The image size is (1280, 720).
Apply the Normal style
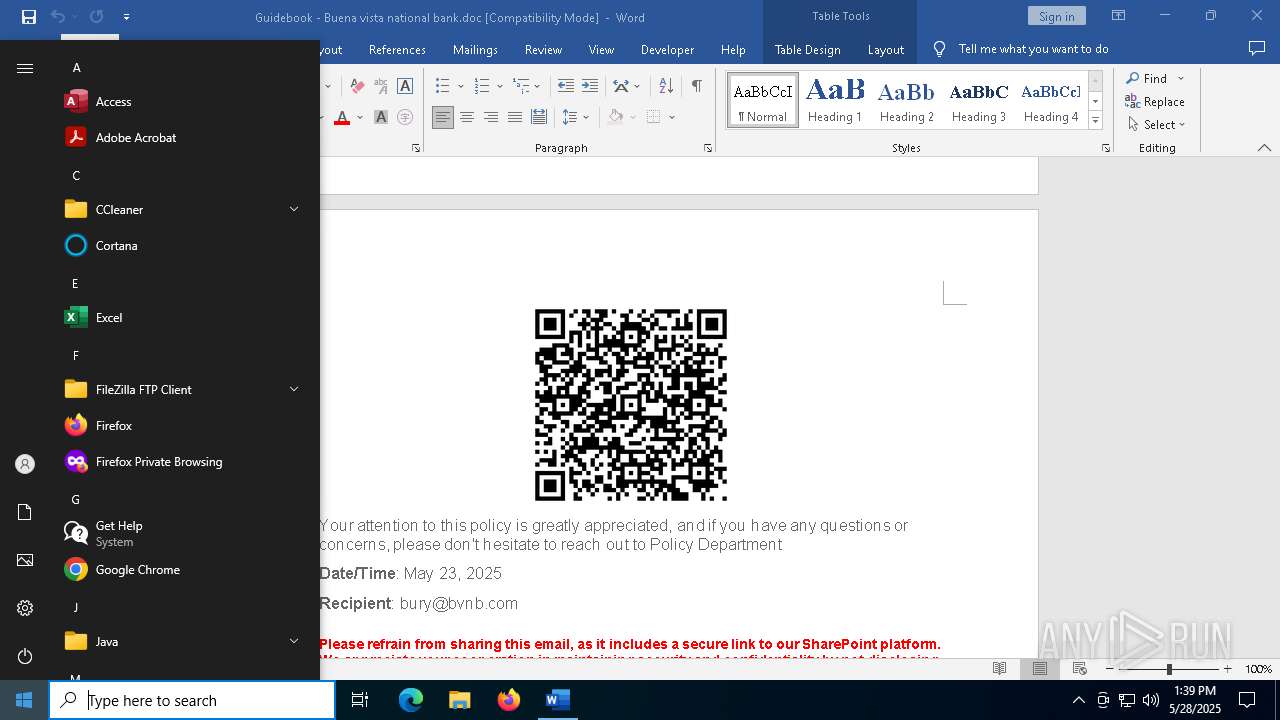pyautogui.click(x=763, y=100)
